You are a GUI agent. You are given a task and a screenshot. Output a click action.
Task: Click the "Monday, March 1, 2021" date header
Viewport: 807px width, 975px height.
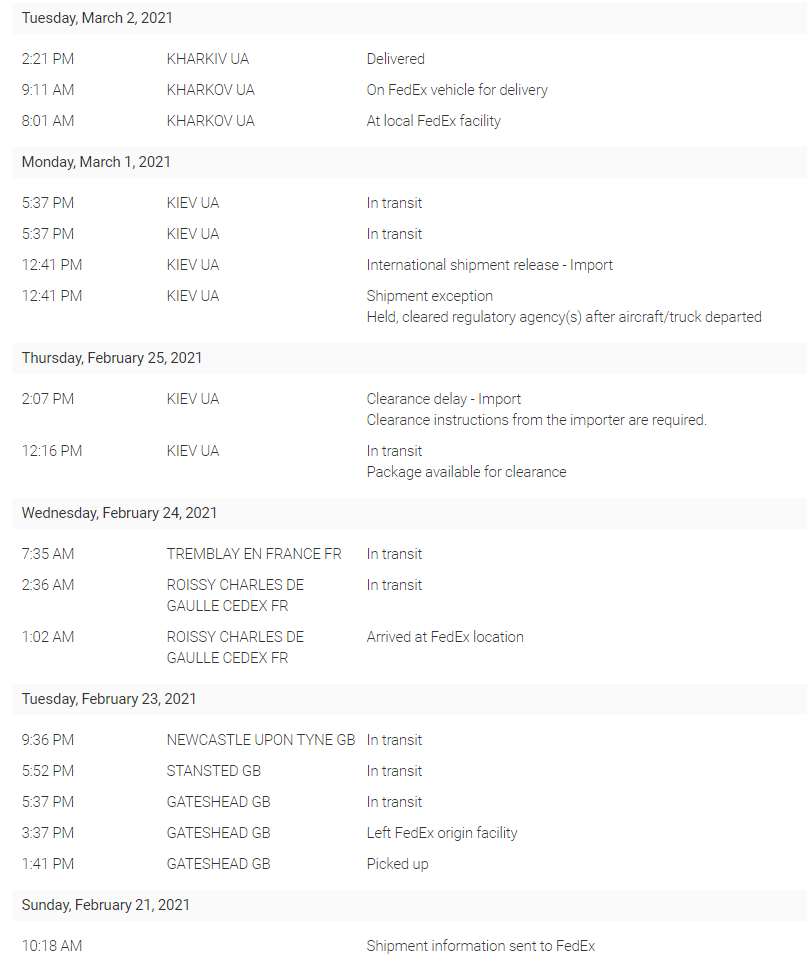pyautogui.click(x=96, y=162)
